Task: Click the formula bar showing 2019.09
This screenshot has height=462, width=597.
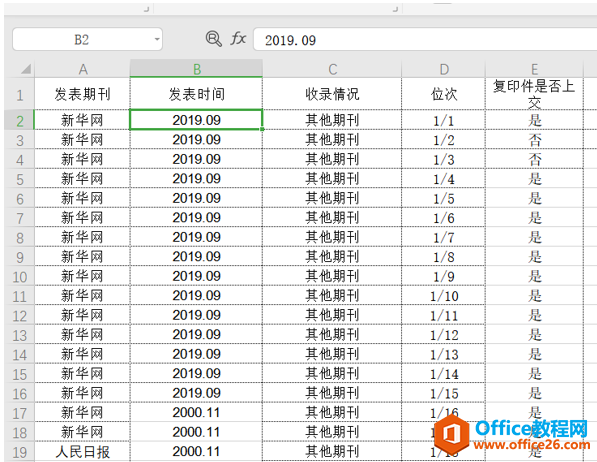Action: pos(425,40)
